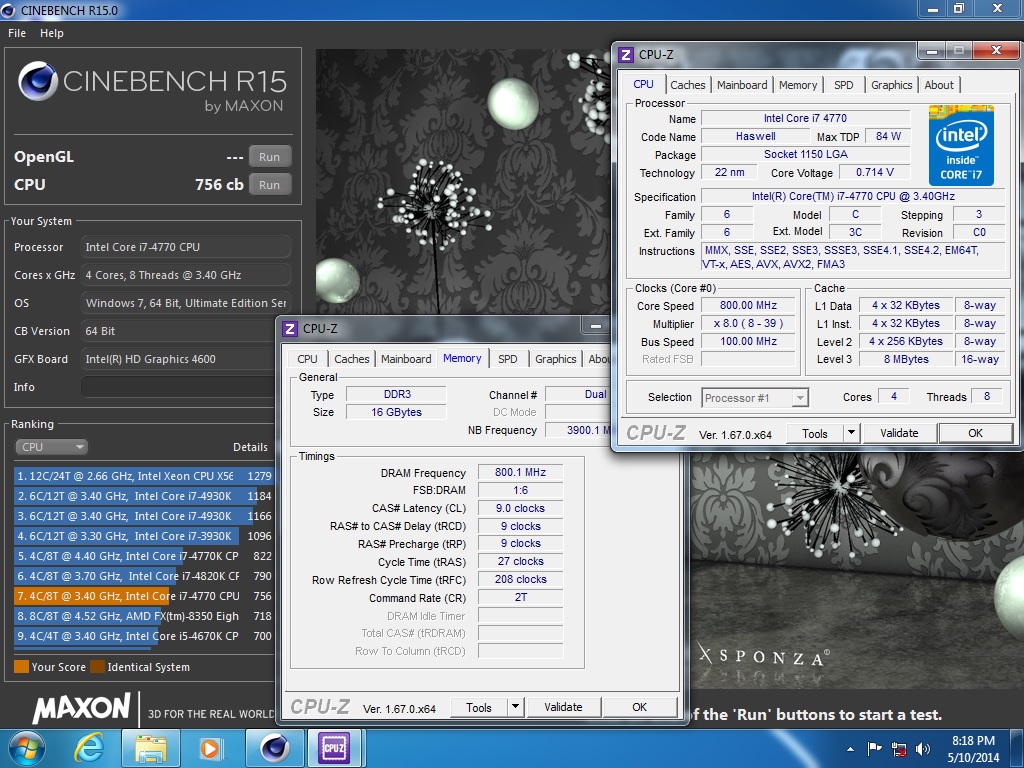The height and width of the screenshot is (768, 1024).
Task: Open Action Center flag icon
Action: (x=874, y=748)
